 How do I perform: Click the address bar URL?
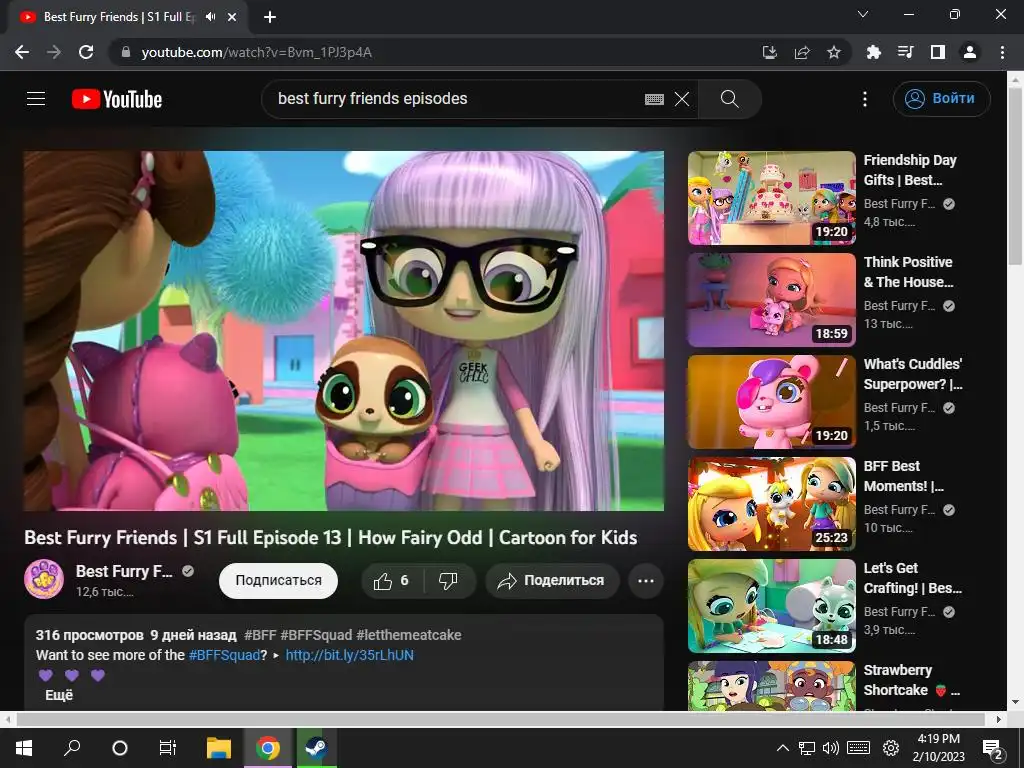256,52
